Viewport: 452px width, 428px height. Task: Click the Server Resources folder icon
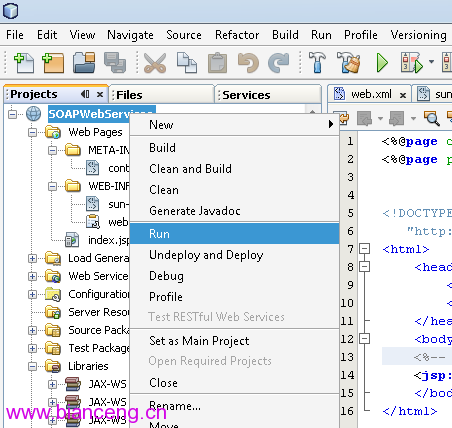click(x=53, y=312)
